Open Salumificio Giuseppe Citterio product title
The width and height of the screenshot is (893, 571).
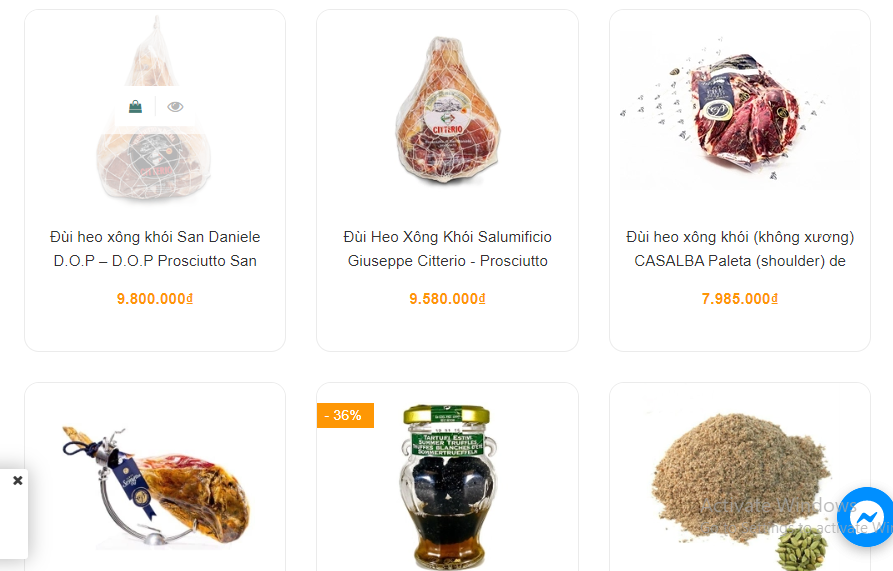(x=448, y=249)
